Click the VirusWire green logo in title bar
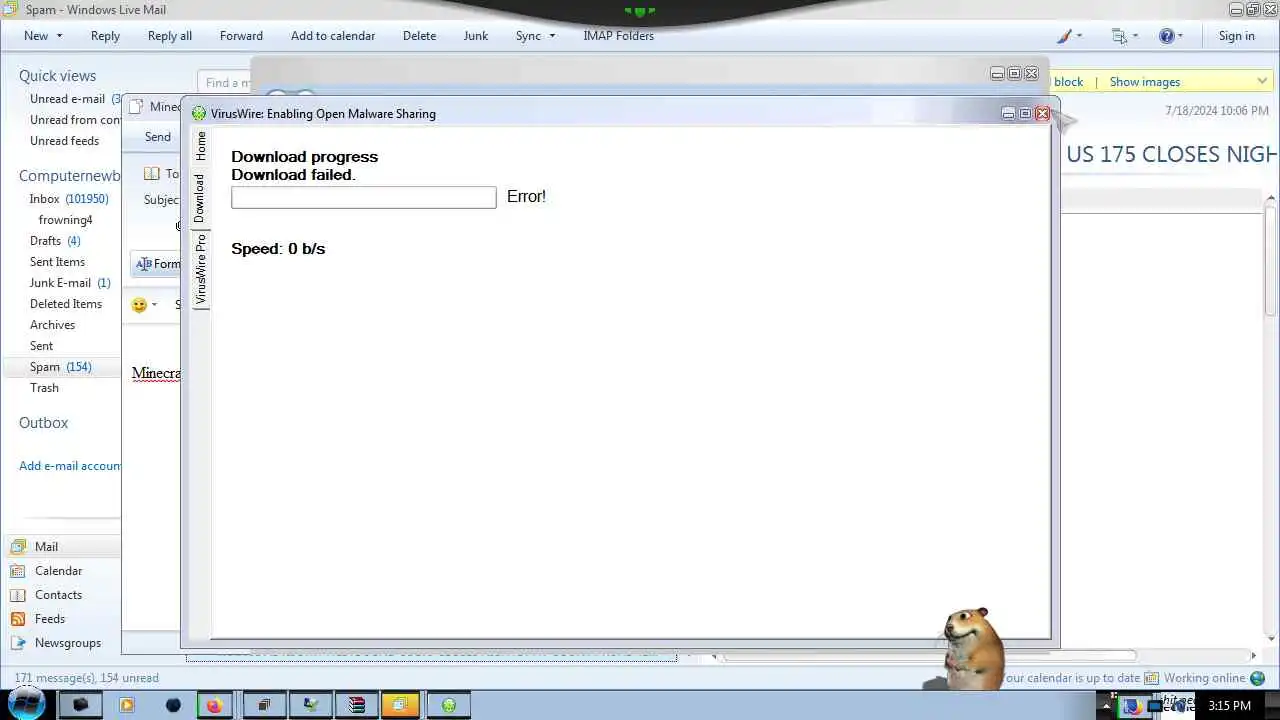 pyautogui.click(x=199, y=114)
